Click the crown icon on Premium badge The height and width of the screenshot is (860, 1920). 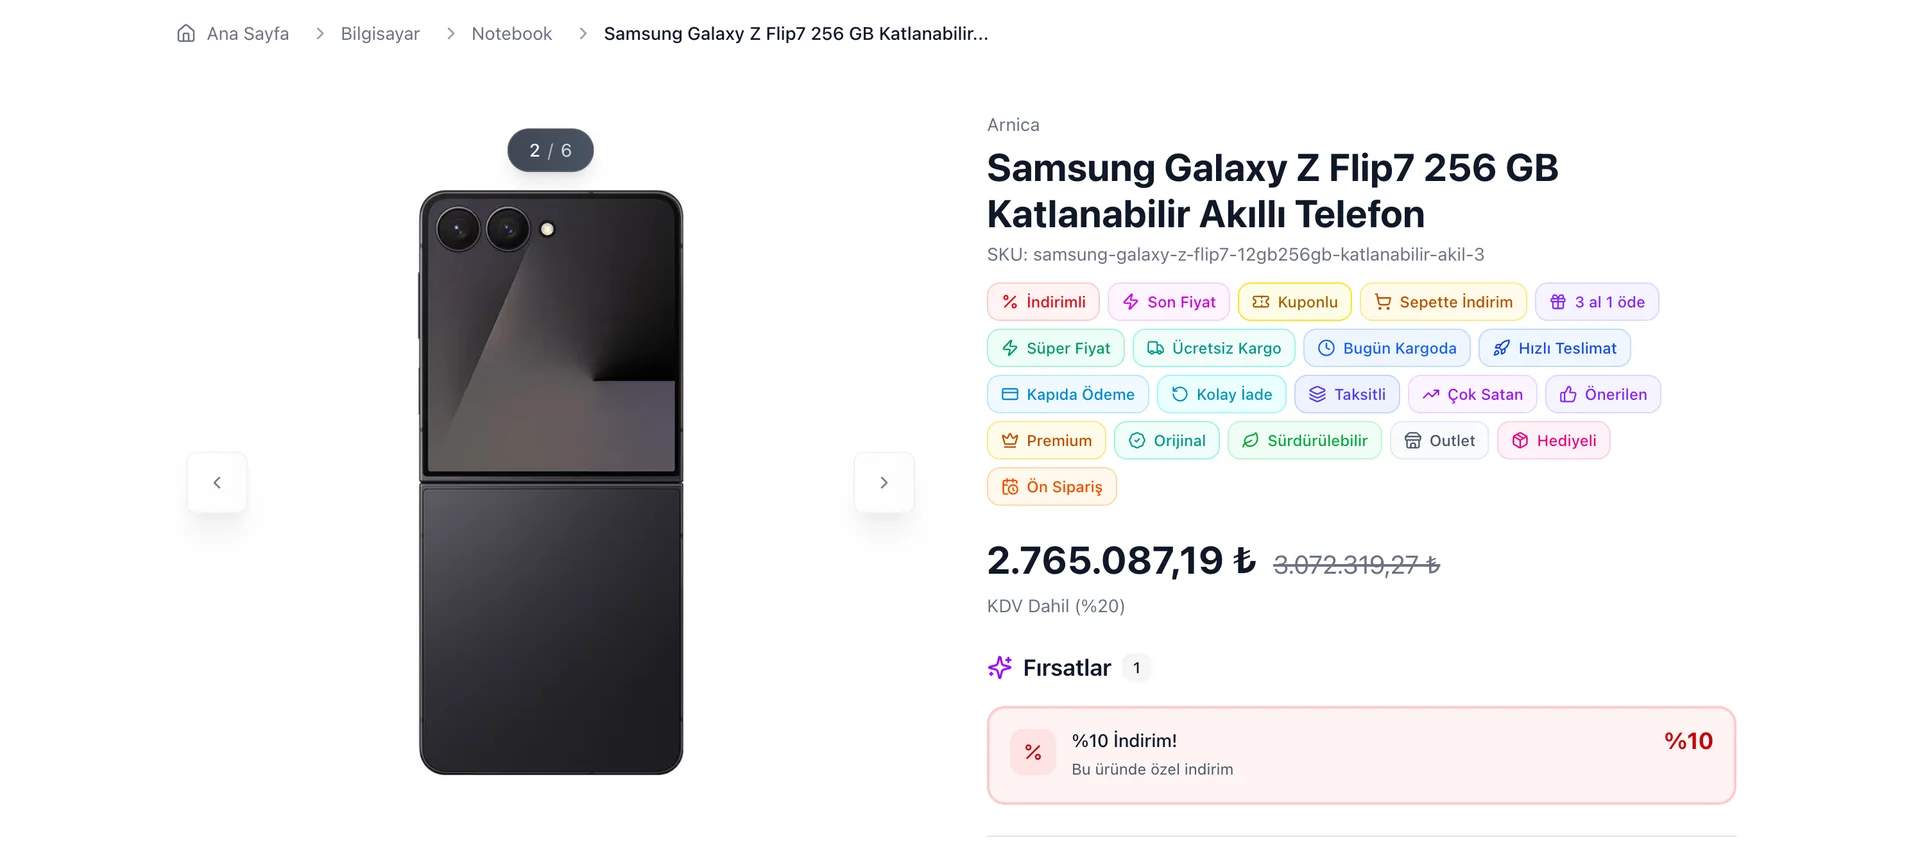[x=1010, y=441]
